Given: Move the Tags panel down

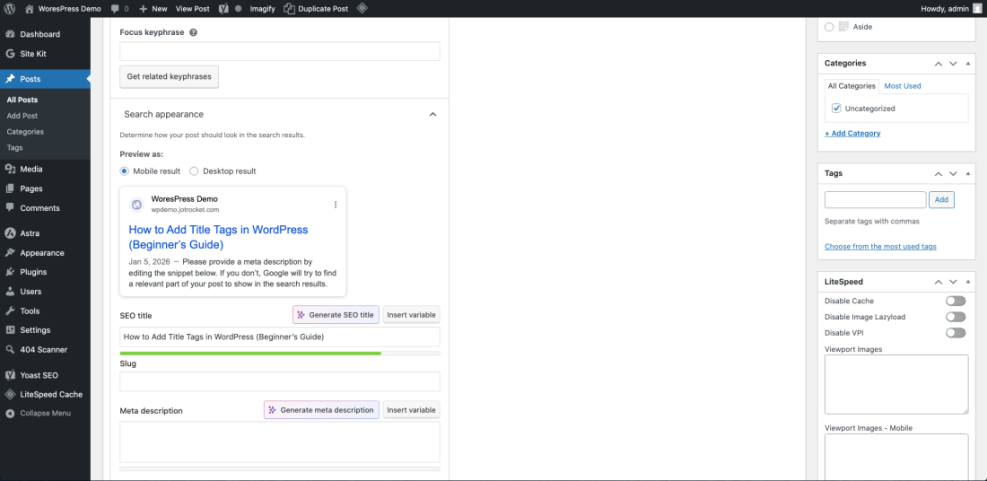Looking at the screenshot, I should (x=953, y=173).
